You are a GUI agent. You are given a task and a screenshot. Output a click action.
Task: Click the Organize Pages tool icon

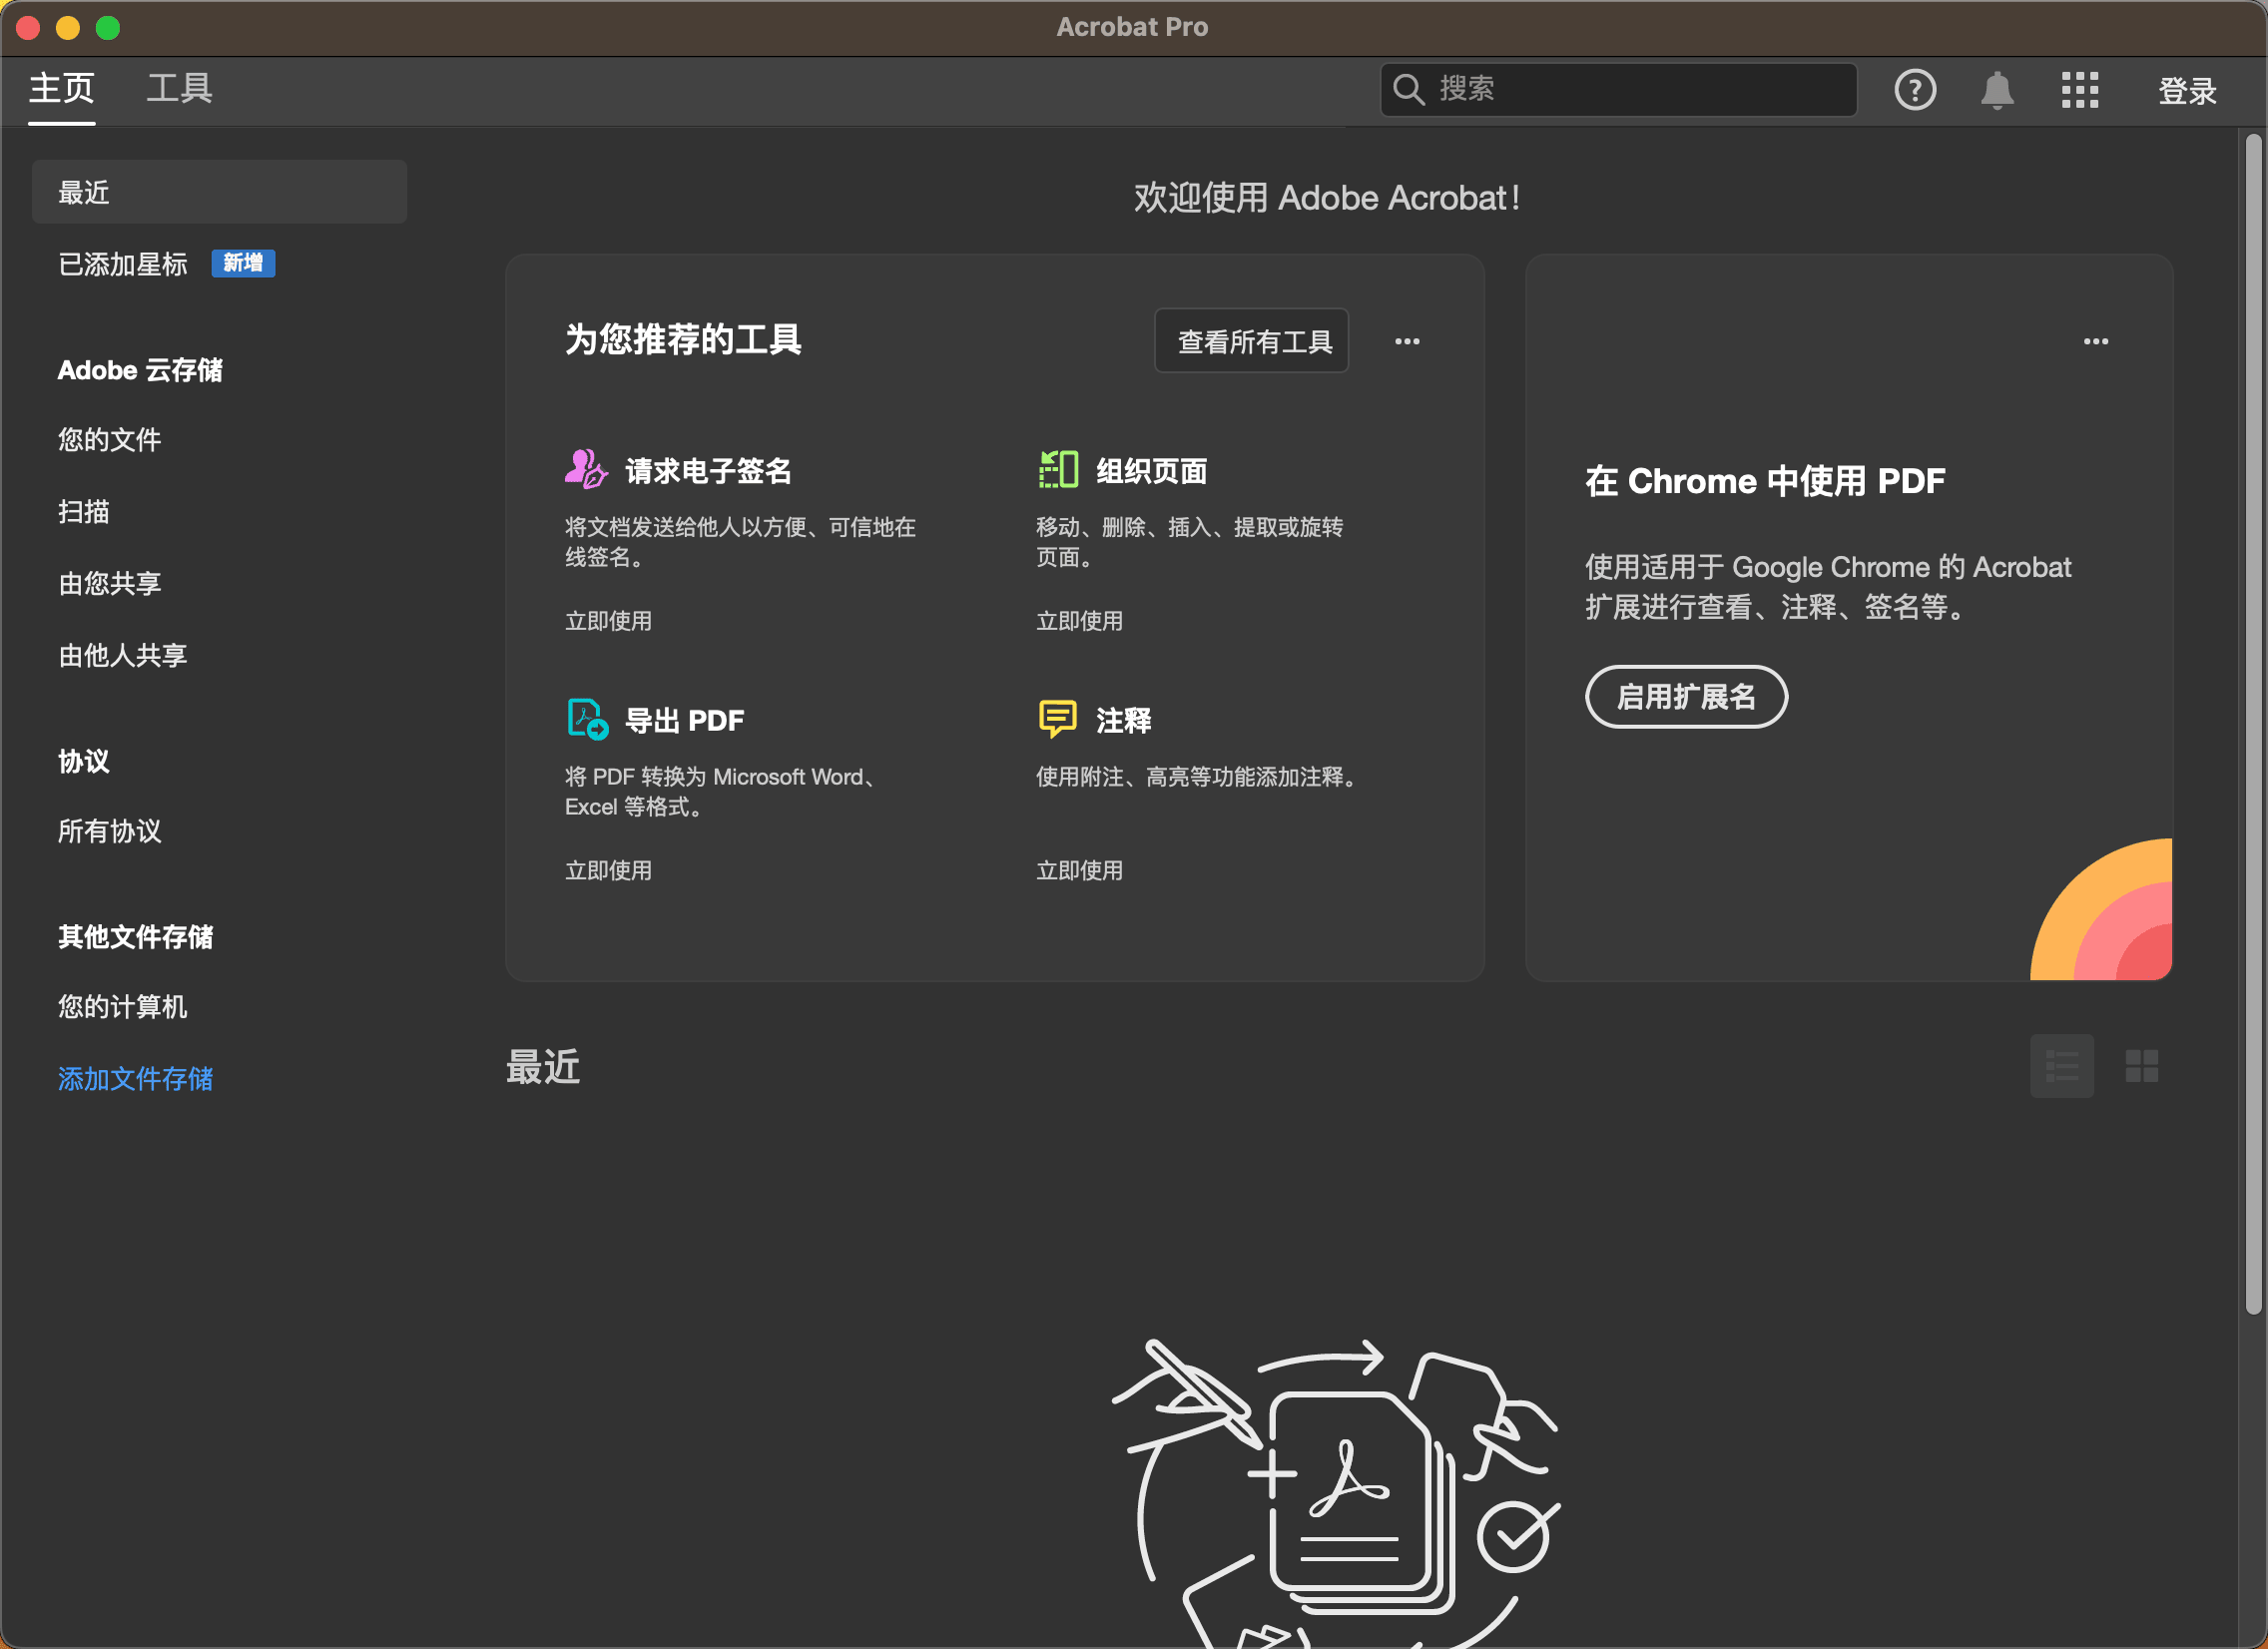1057,469
